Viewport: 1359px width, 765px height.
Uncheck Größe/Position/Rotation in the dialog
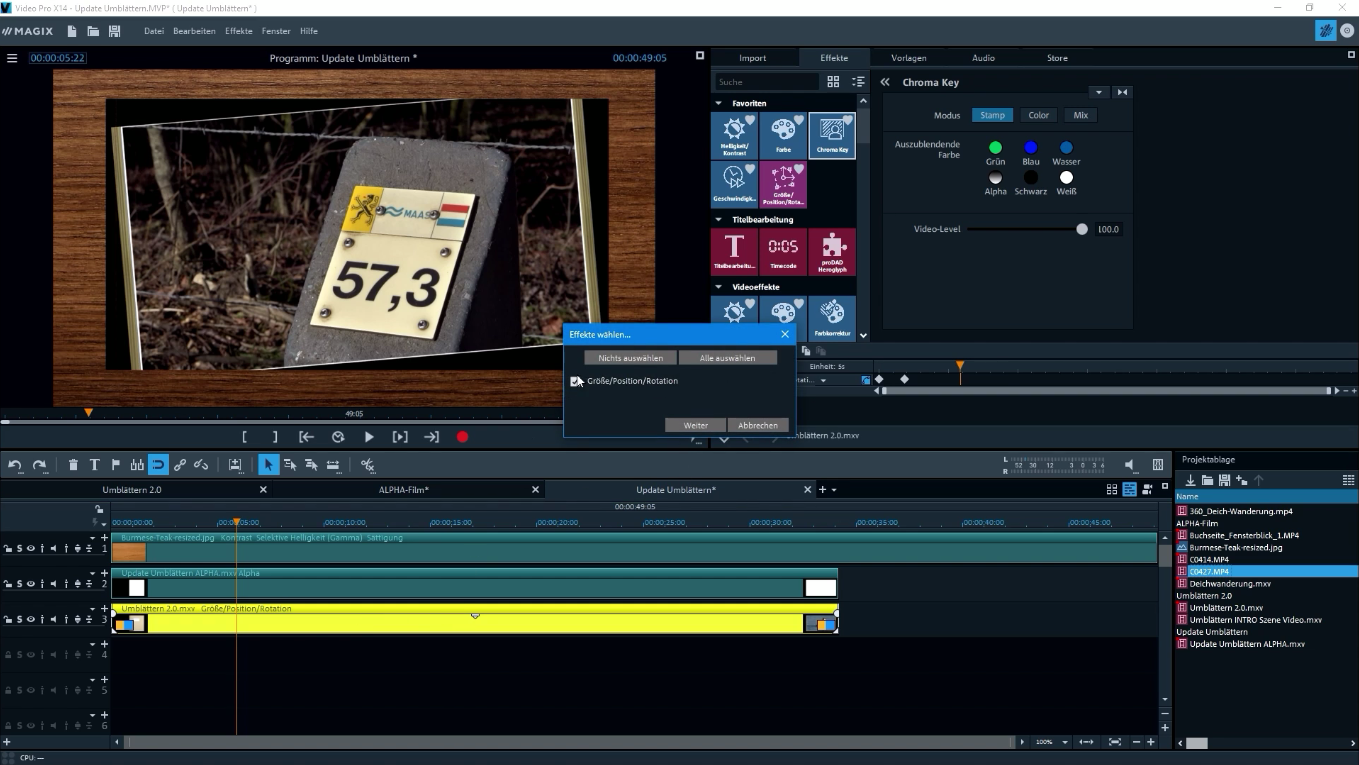click(576, 381)
